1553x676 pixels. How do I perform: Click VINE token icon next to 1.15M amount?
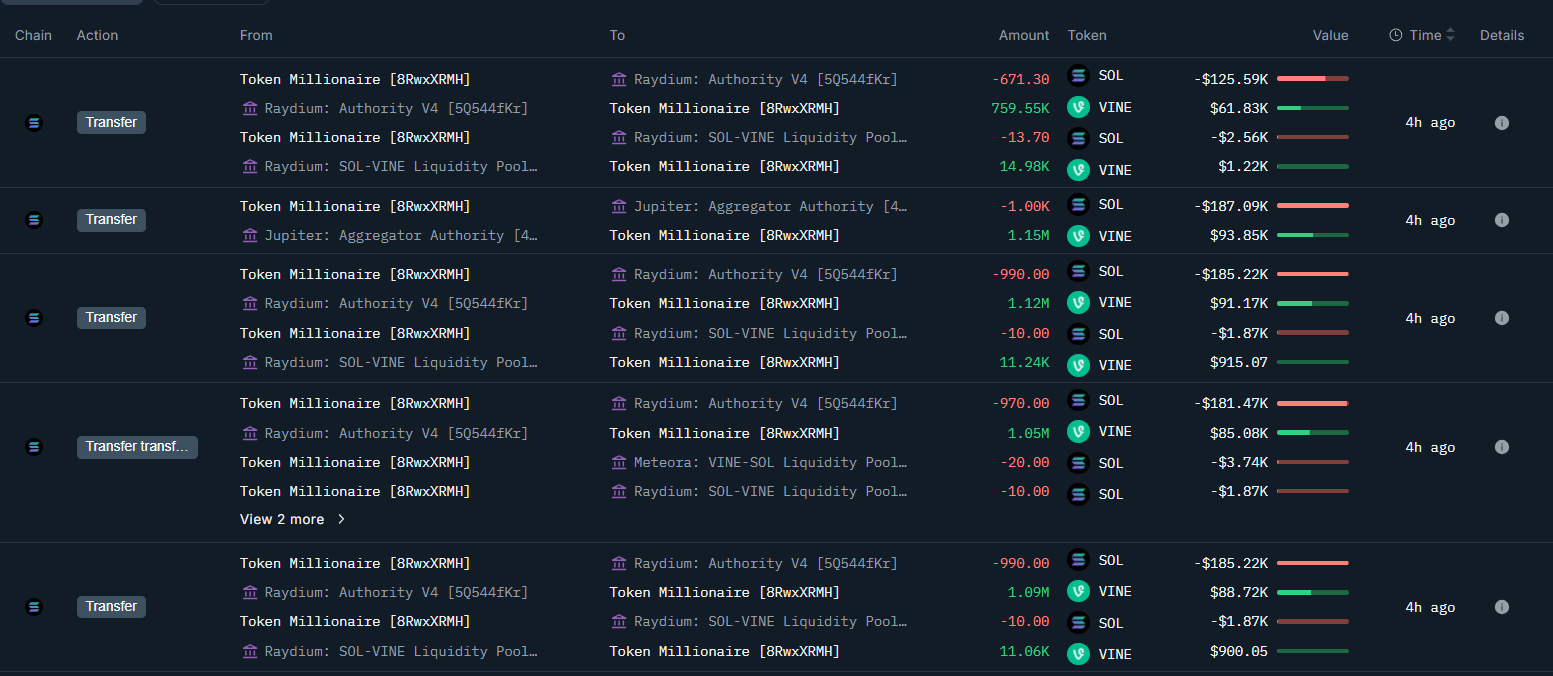click(x=1078, y=236)
